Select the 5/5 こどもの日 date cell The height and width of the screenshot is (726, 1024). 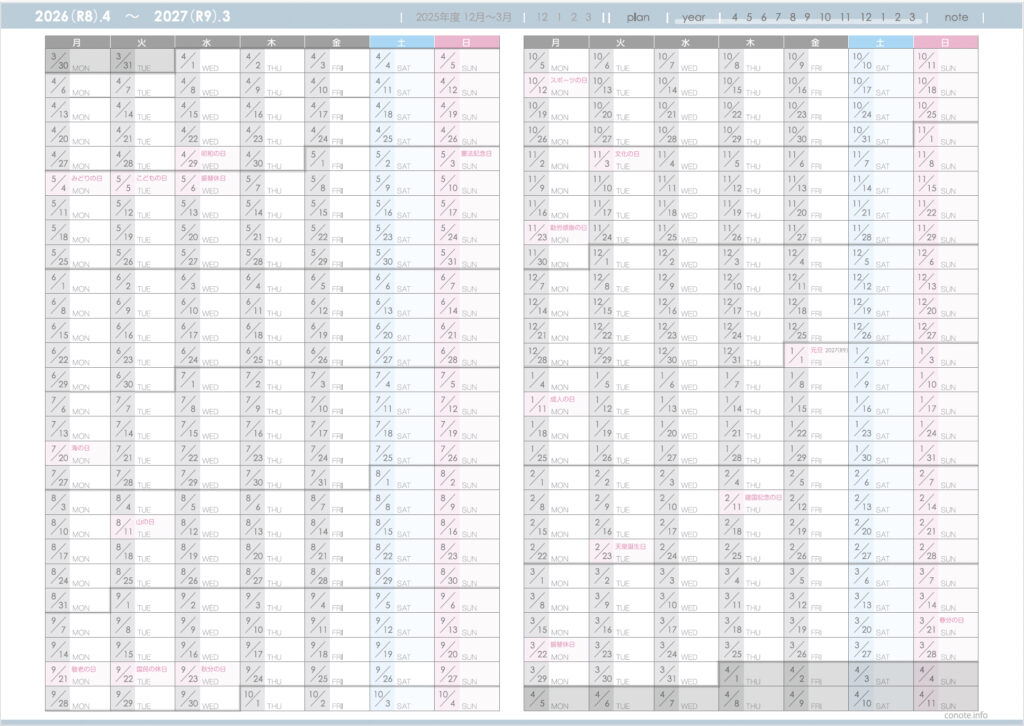tap(142, 183)
